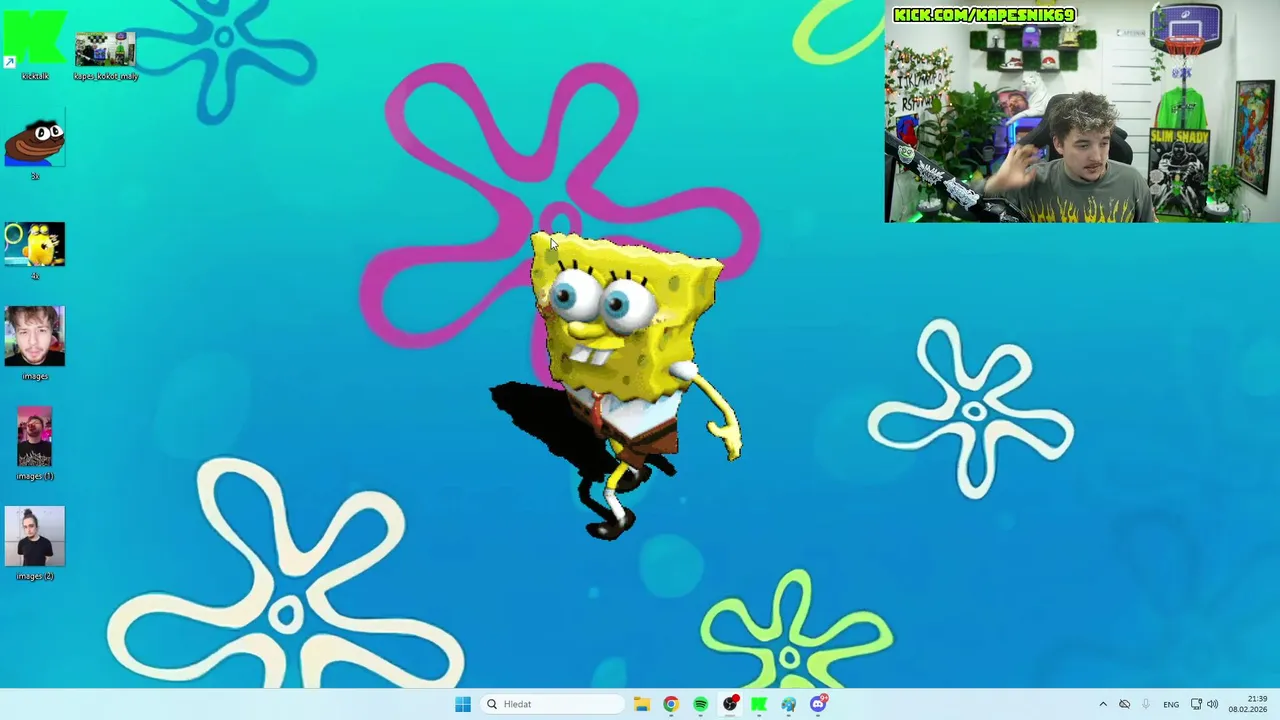Viewport: 1280px width, 720px height.
Task: Click the cloud sync tray icon
Action: pos(1124,704)
